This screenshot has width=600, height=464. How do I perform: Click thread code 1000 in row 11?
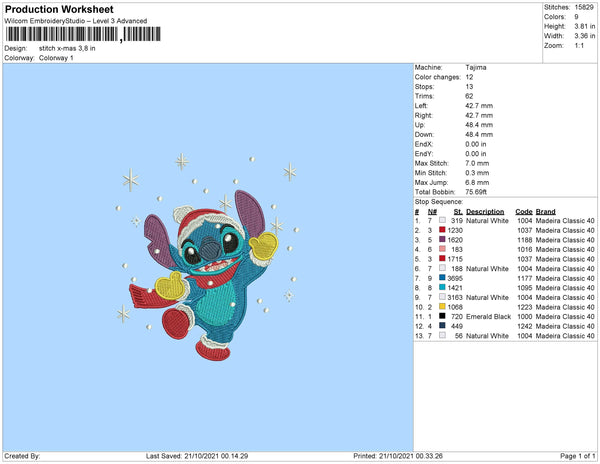click(x=525, y=316)
